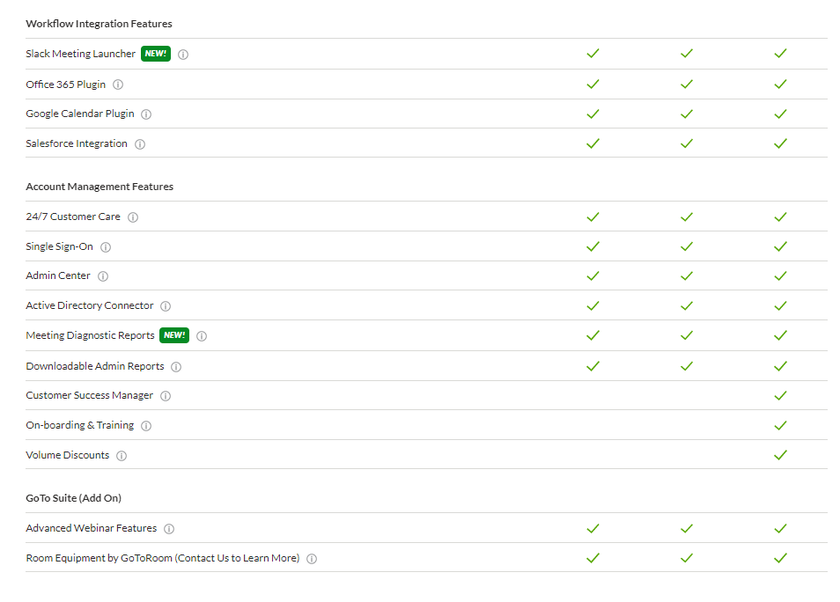Open info for Downloadable Admin Reports
840x602 pixels.
[176, 367]
